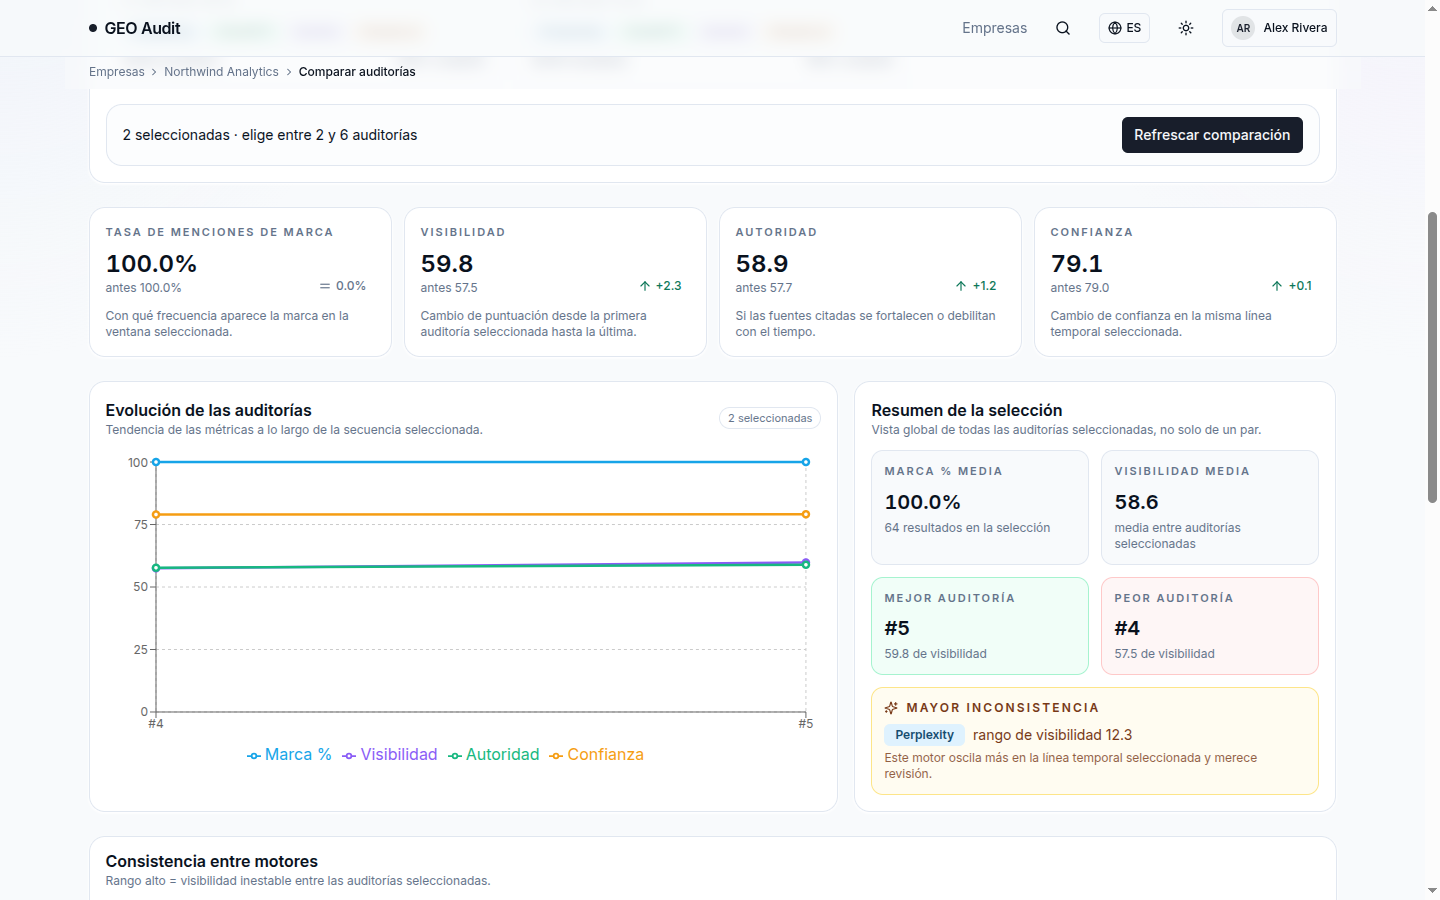1440x900 pixels.
Task: Toggle Autoridad legend series
Action: [x=493, y=755]
